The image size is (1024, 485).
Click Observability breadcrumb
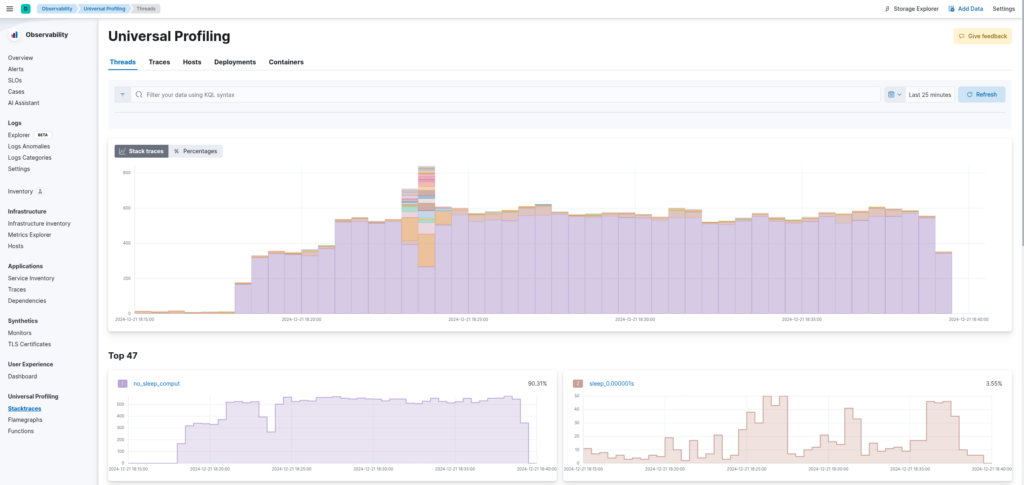[57, 8]
